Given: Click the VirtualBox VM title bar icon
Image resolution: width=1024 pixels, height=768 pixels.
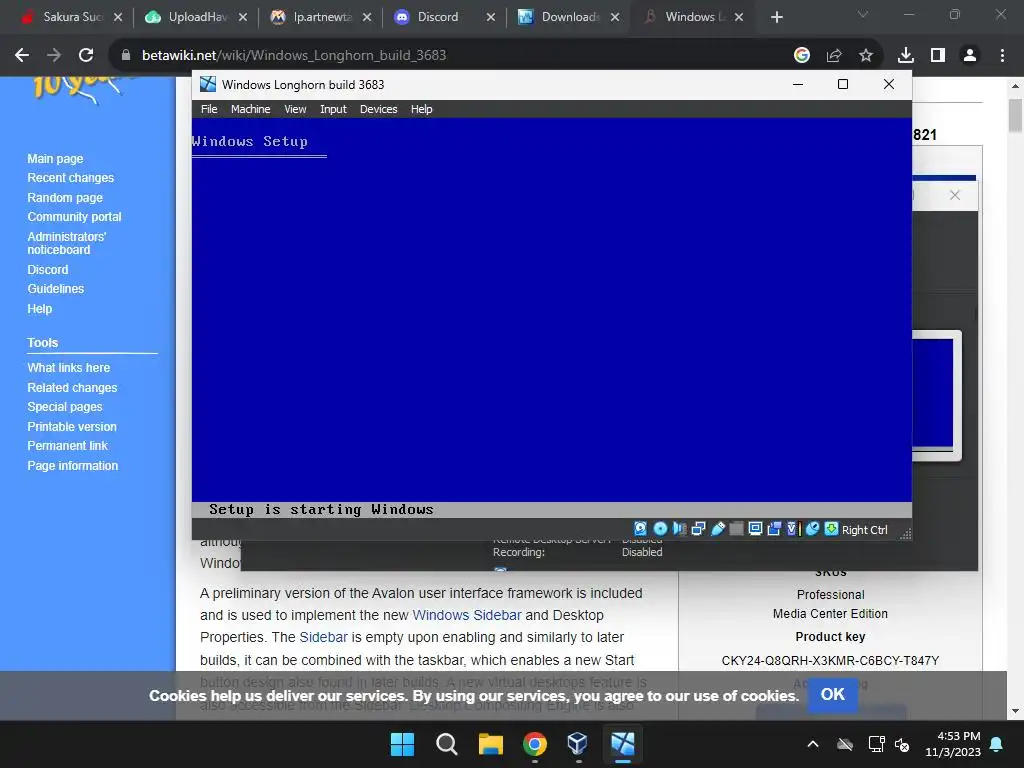Looking at the screenshot, I should click(x=208, y=84).
